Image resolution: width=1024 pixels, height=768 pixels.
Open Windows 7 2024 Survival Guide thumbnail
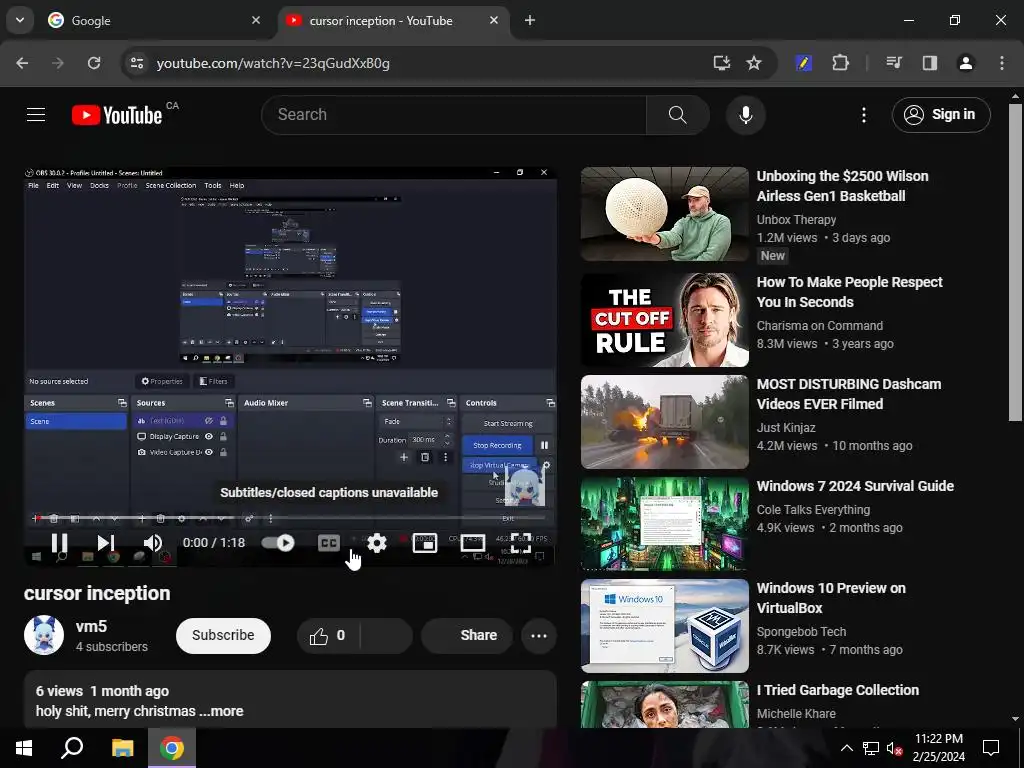665,524
